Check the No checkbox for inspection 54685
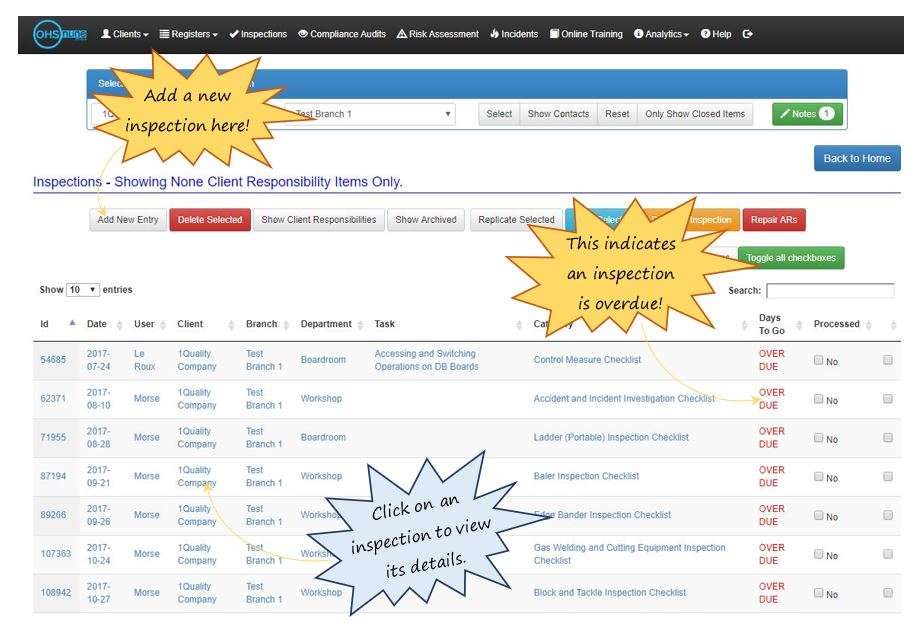 tap(817, 359)
